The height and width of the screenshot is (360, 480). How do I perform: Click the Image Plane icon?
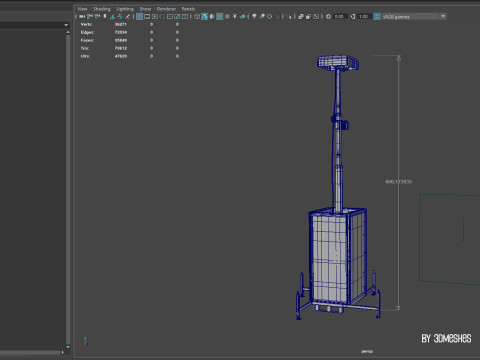(113, 16)
